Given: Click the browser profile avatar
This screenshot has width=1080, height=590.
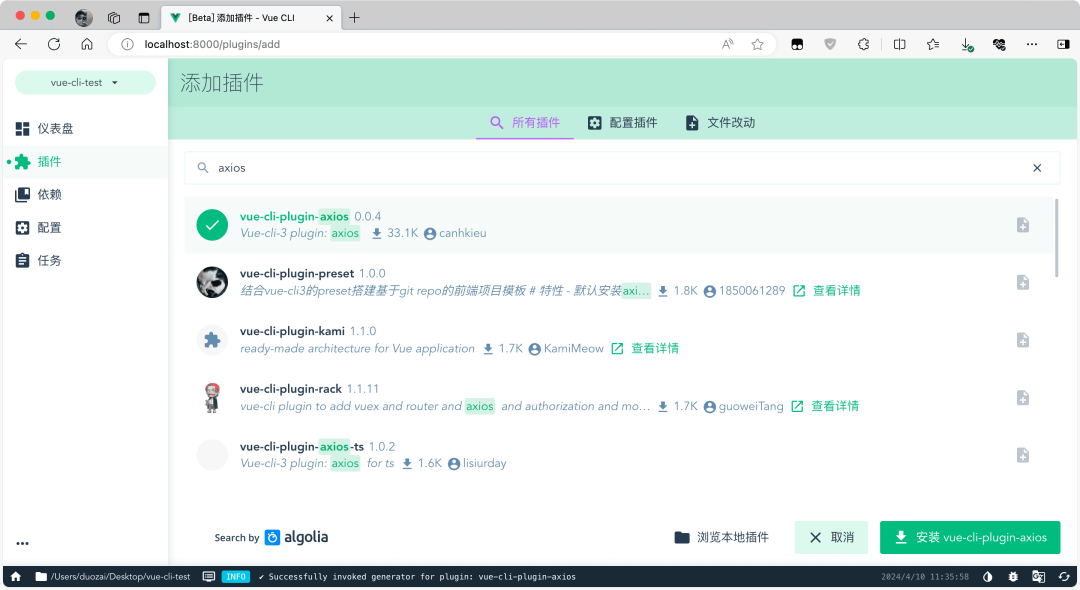Looking at the screenshot, I should pyautogui.click(x=84, y=18).
